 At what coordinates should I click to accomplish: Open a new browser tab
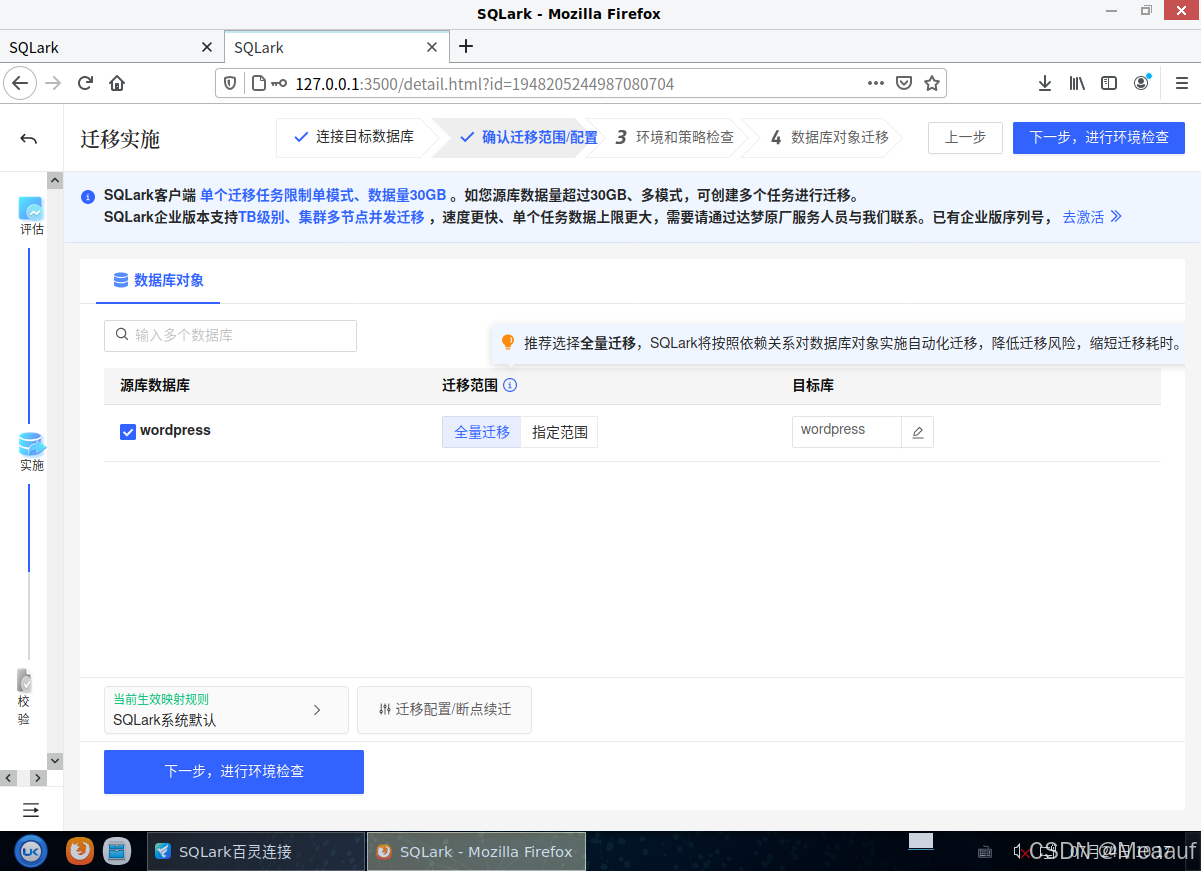point(465,46)
